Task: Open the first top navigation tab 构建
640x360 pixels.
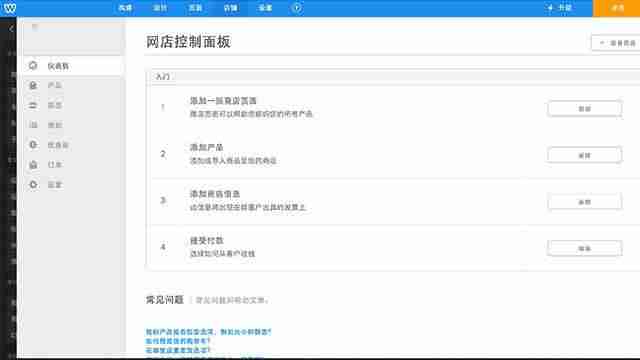Action: point(125,8)
